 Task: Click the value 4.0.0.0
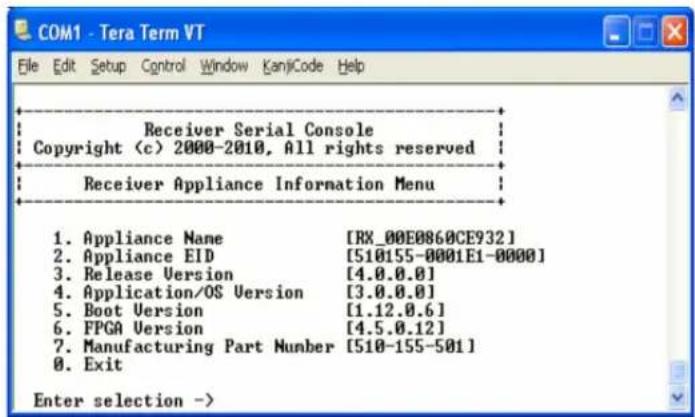390,274
